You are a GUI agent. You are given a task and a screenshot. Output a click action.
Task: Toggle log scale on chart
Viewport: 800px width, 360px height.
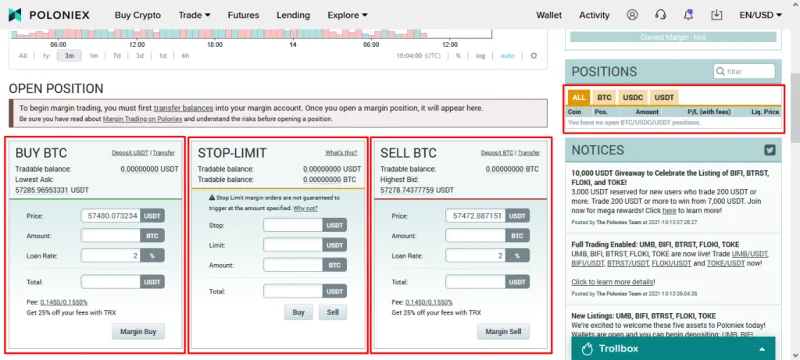(x=481, y=56)
